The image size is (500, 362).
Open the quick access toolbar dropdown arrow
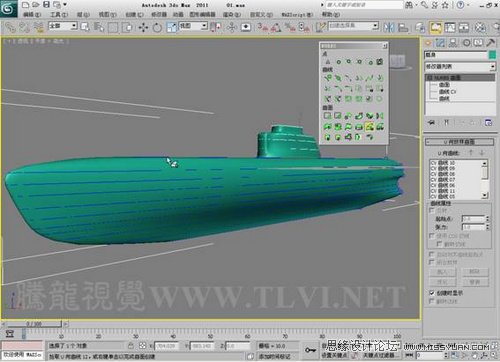coord(65,5)
